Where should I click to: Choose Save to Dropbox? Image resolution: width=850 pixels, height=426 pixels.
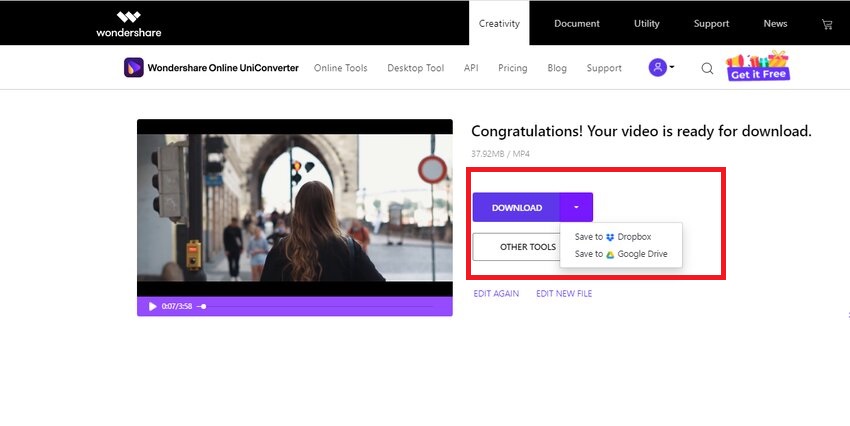coord(613,237)
